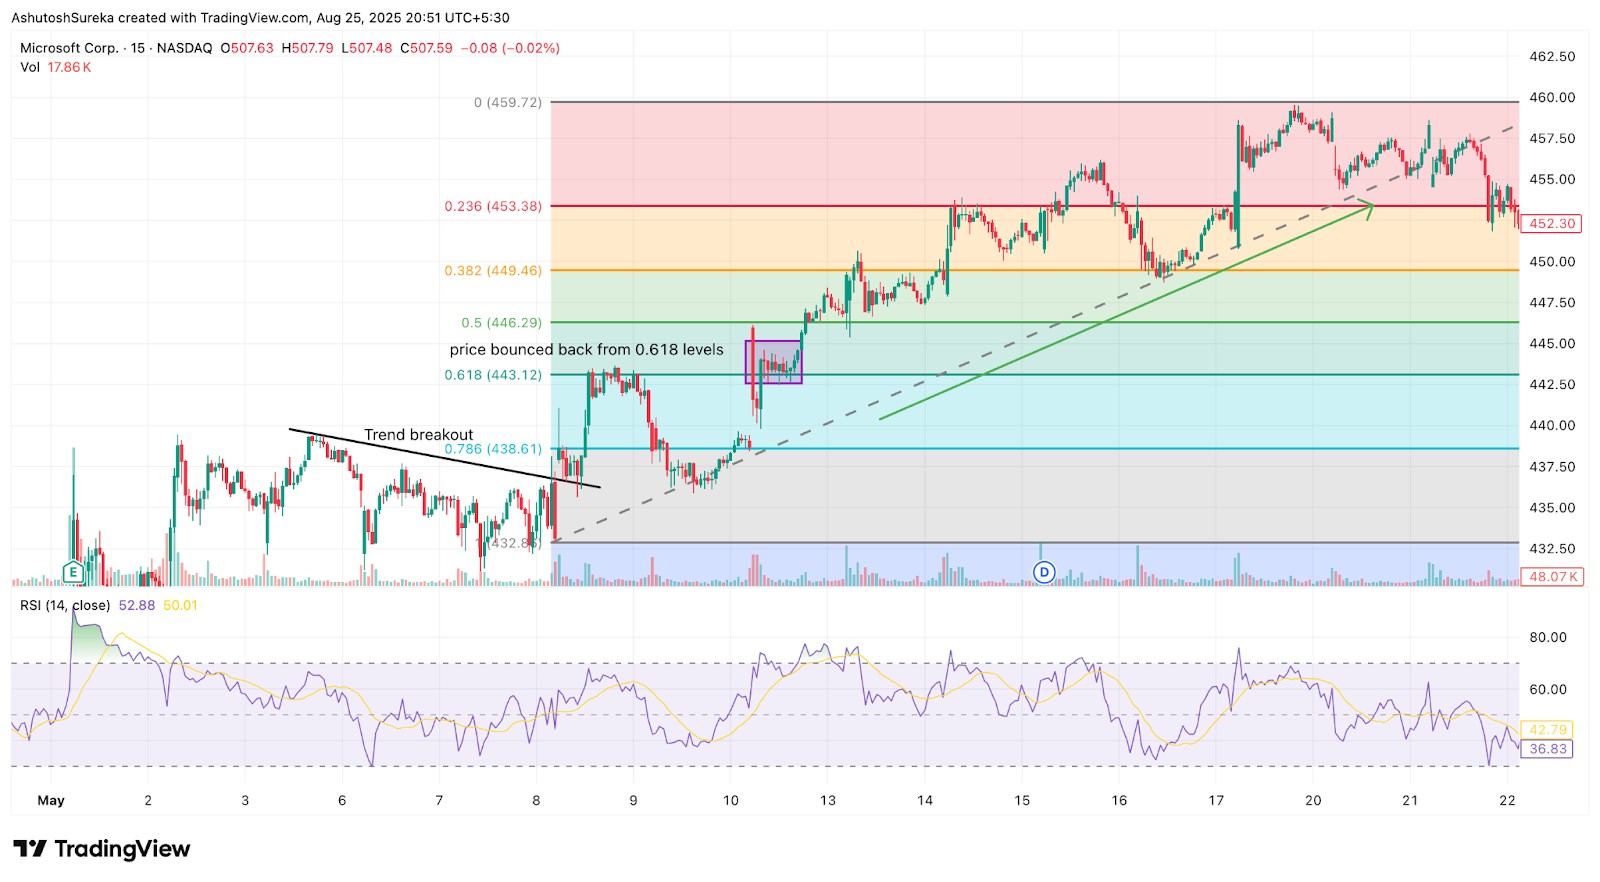
Task: Click the current price label 452.30
Action: (x=1552, y=223)
